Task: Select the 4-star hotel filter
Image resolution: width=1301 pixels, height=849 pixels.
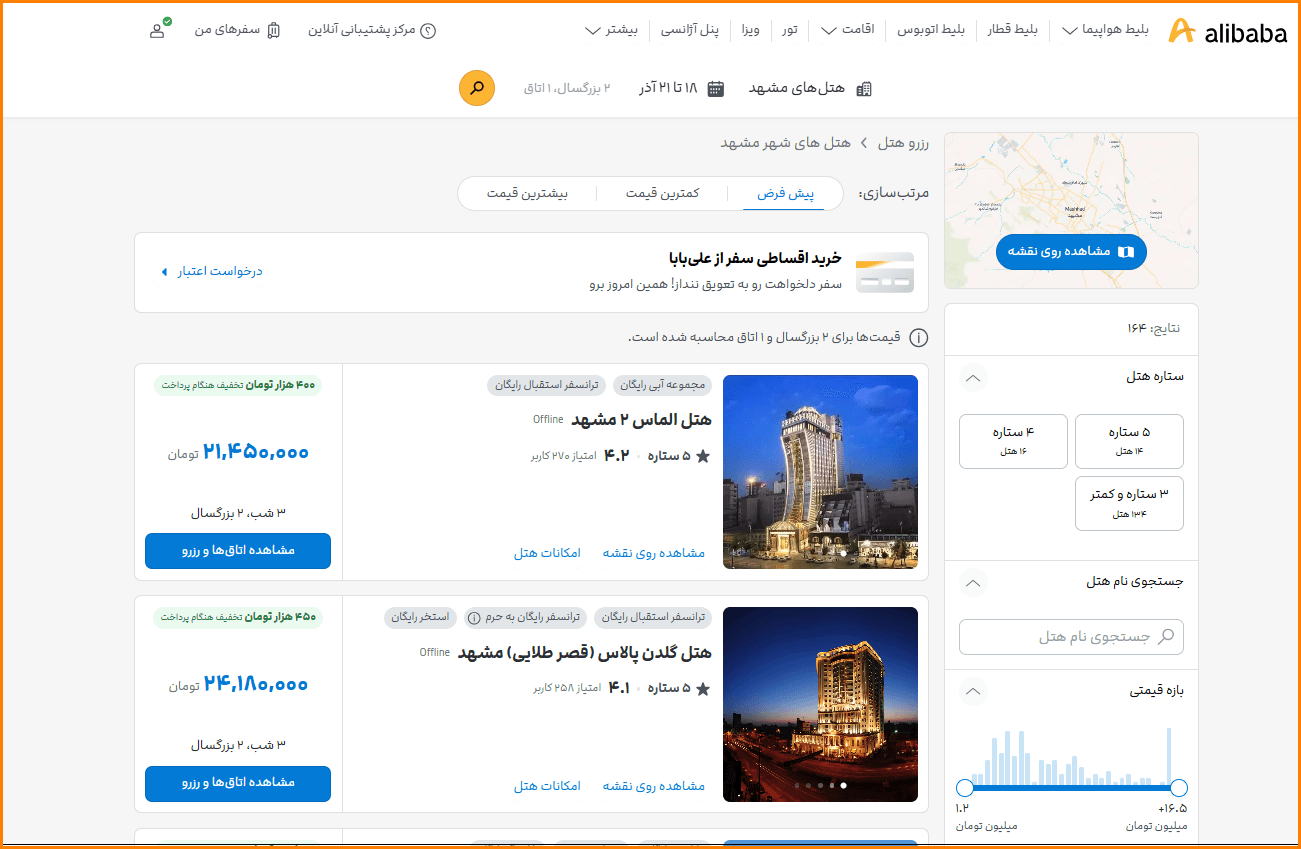Action: (1013, 441)
